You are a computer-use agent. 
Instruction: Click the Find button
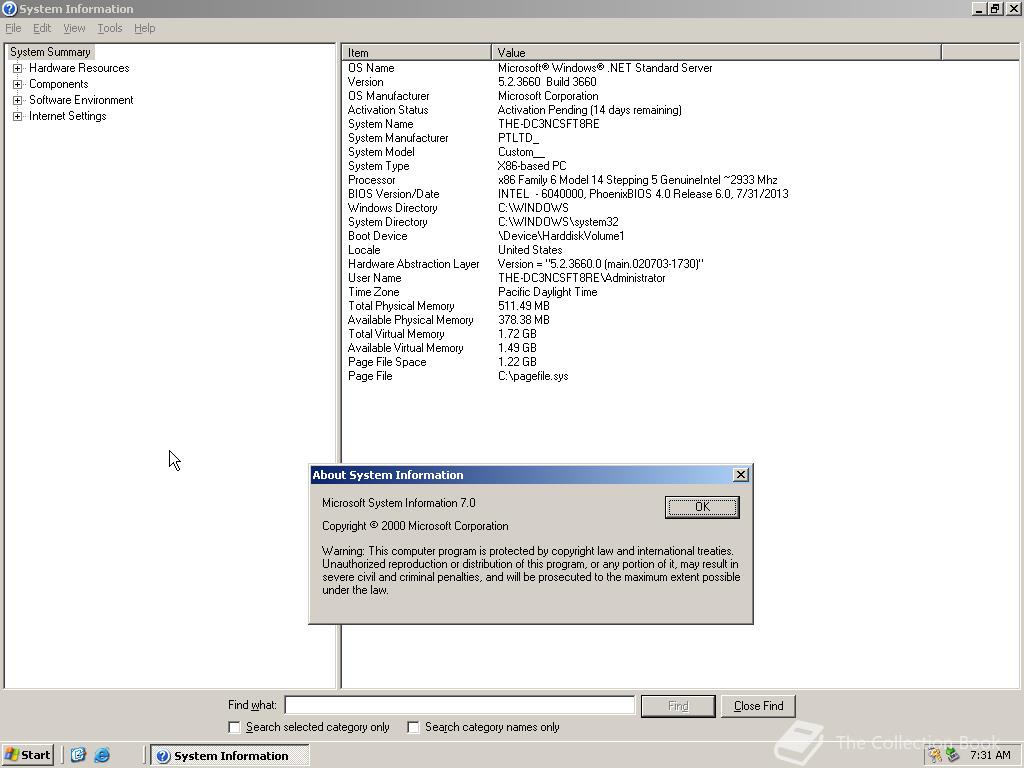pos(678,706)
